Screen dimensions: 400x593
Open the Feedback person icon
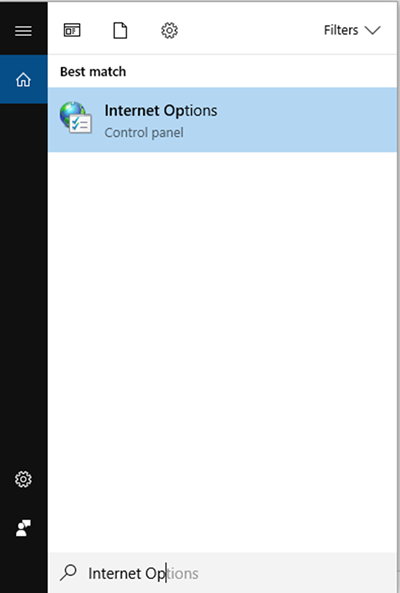[23, 528]
